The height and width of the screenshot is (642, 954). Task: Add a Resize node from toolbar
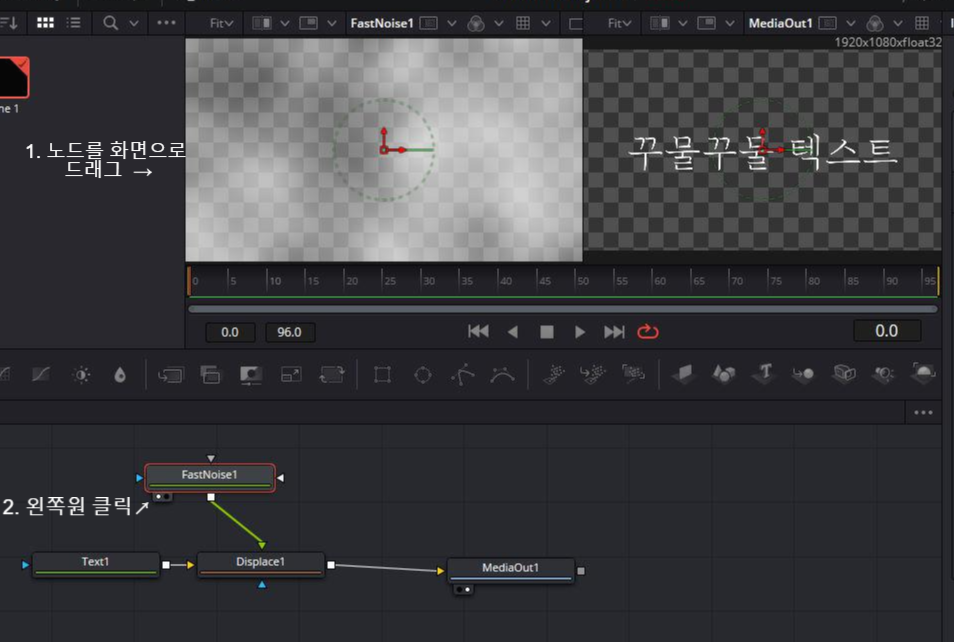[291, 375]
